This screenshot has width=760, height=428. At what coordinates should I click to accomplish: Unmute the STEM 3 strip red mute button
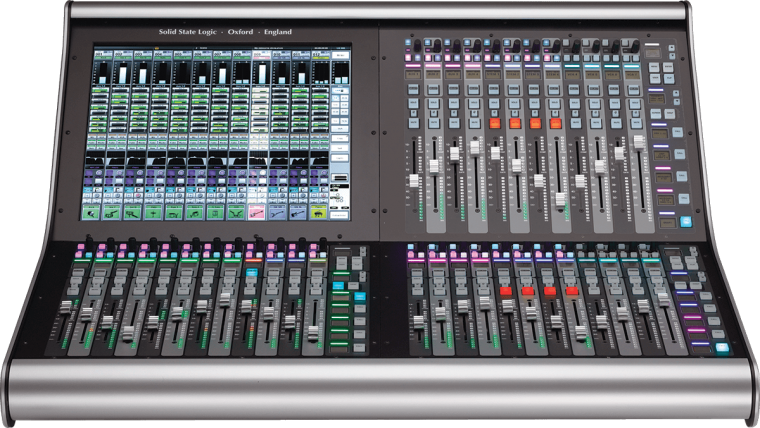(x=535, y=123)
